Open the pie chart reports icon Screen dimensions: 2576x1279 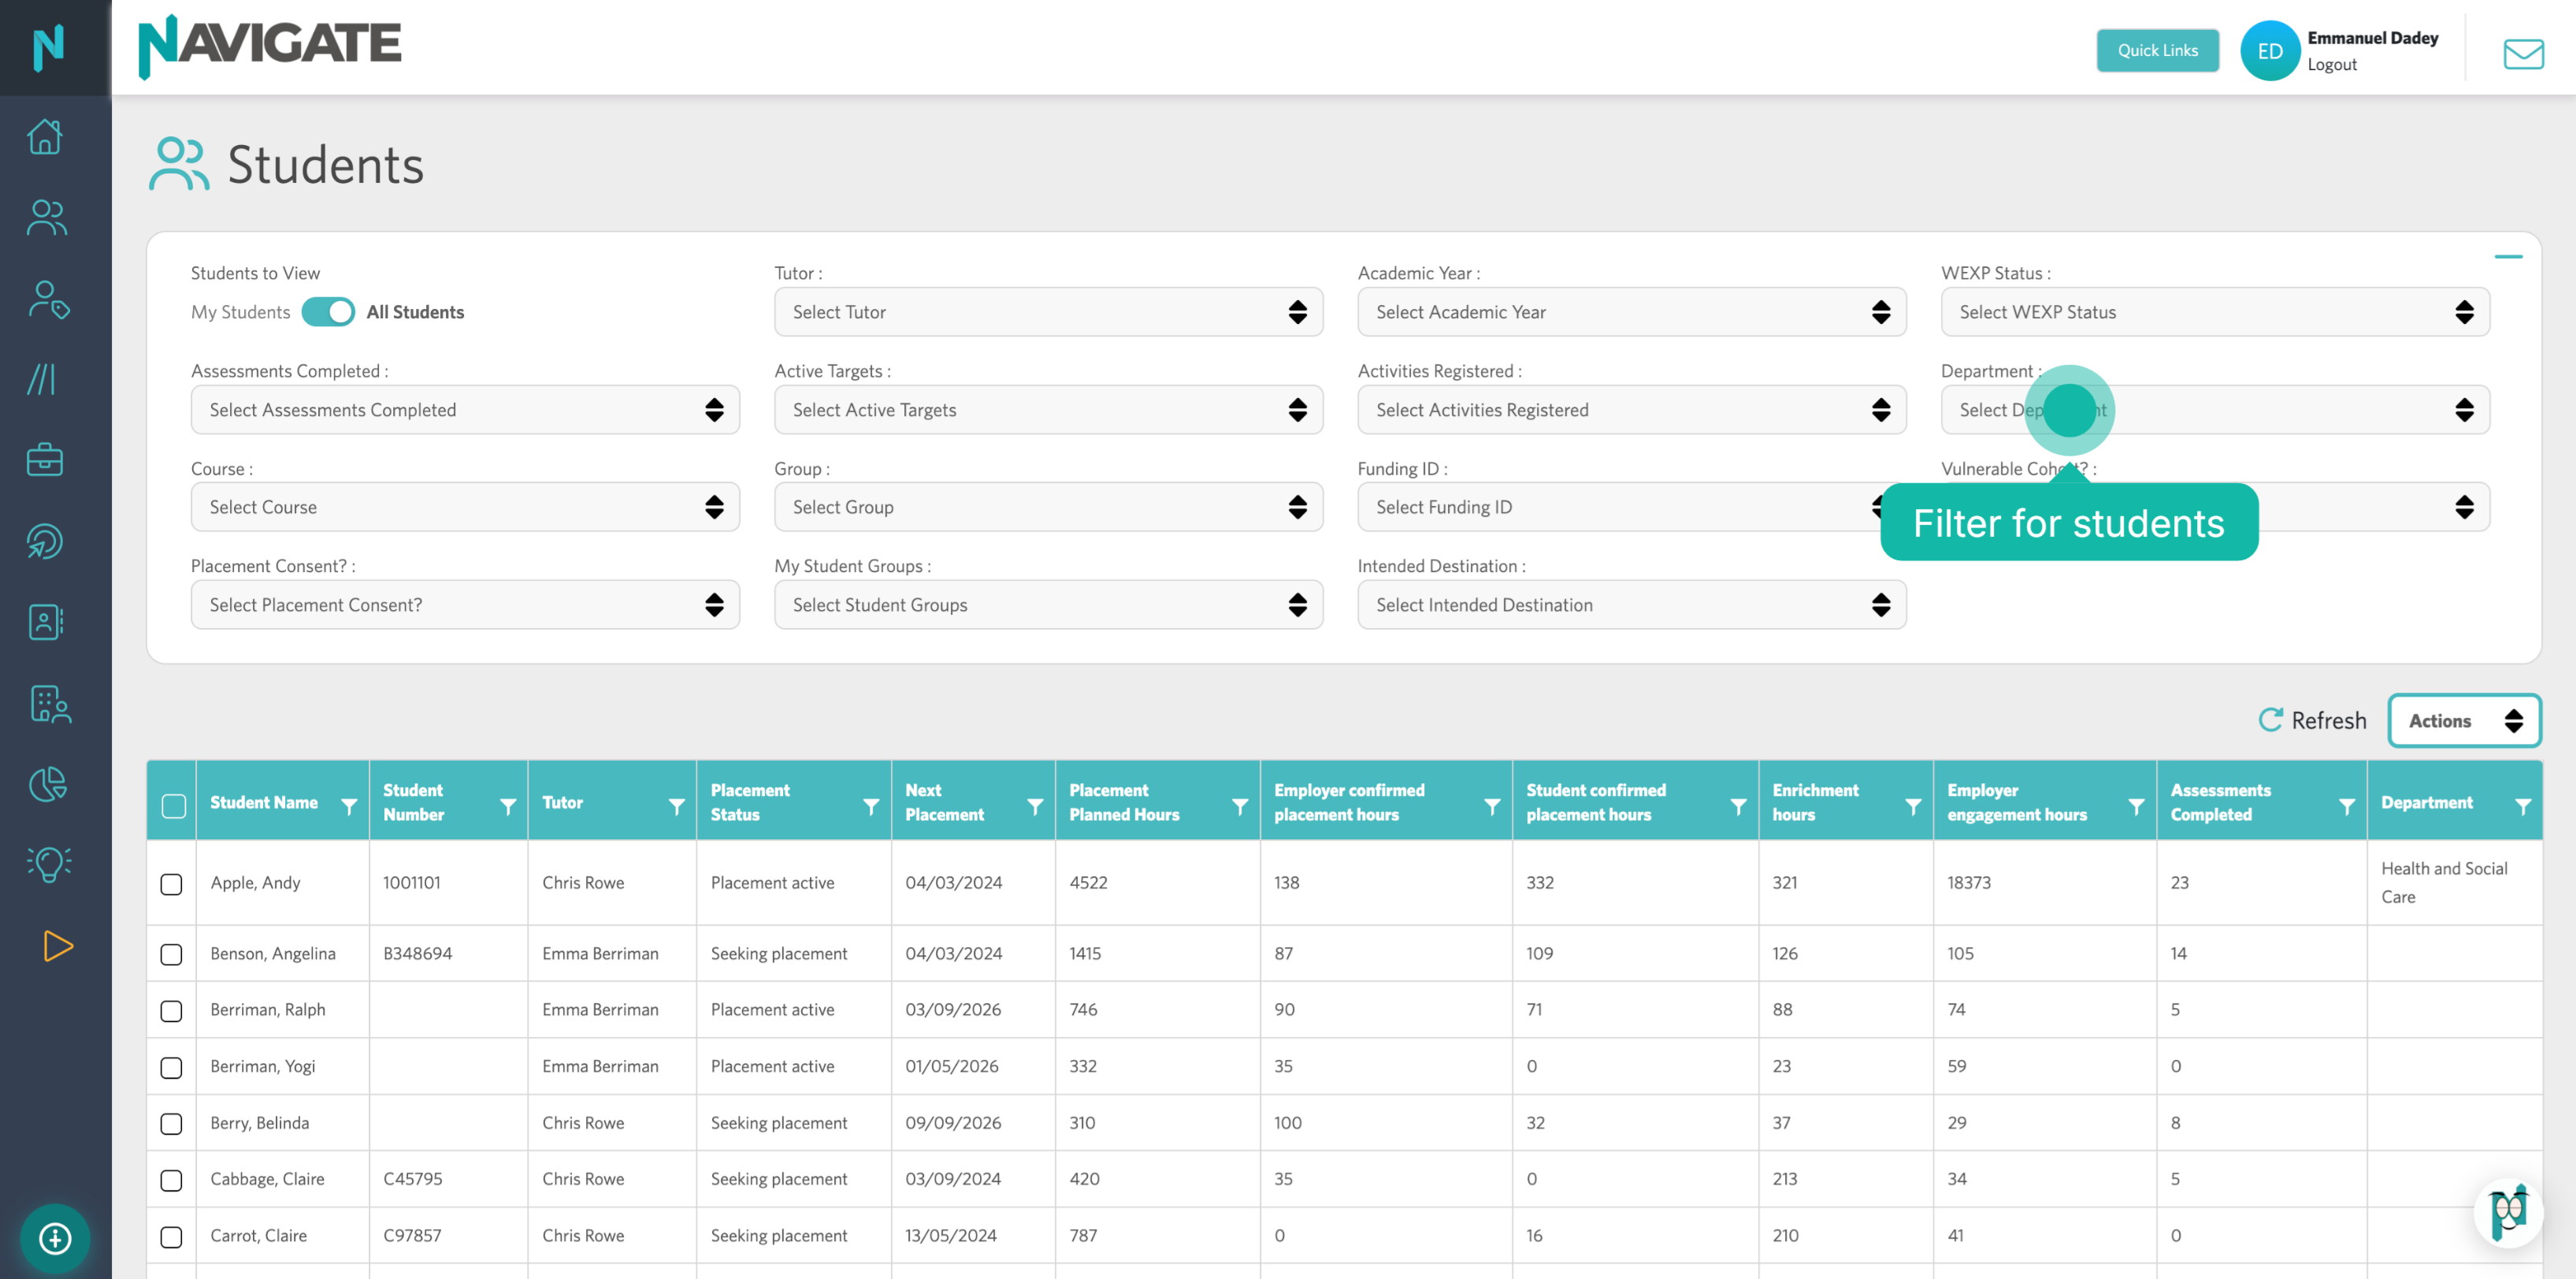(47, 784)
